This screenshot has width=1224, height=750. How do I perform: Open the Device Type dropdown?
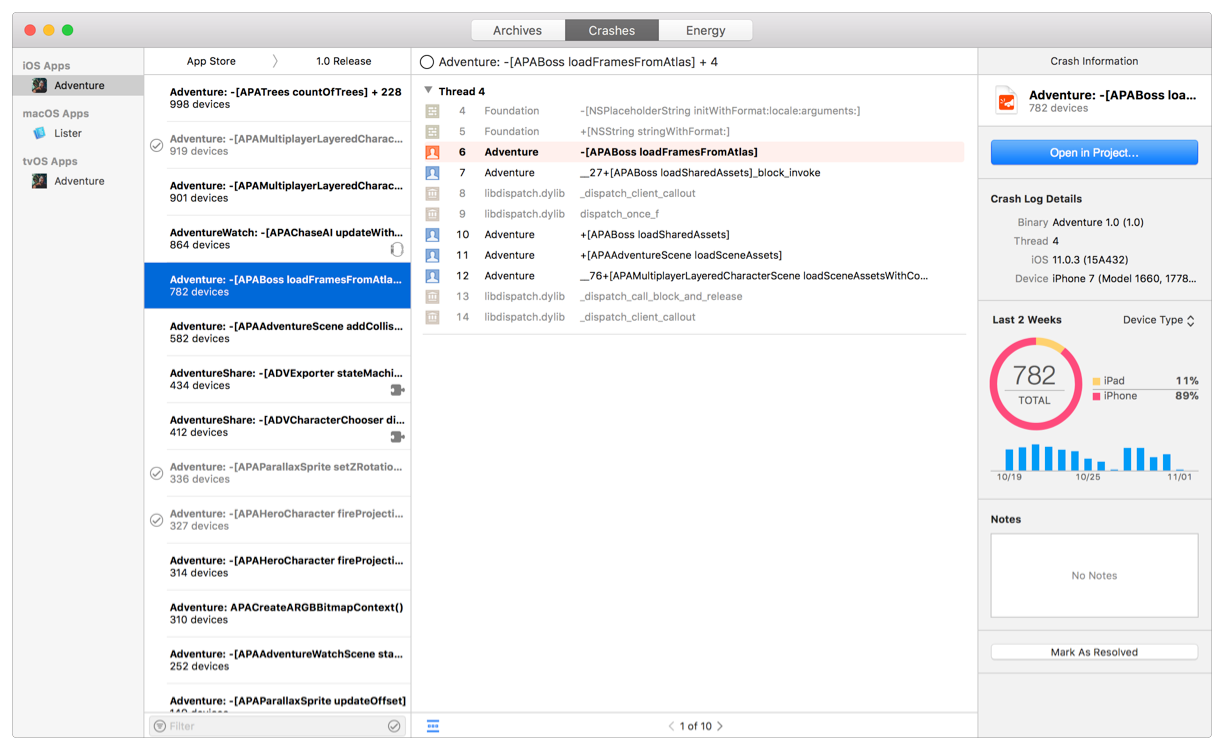tap(1158, 320)
